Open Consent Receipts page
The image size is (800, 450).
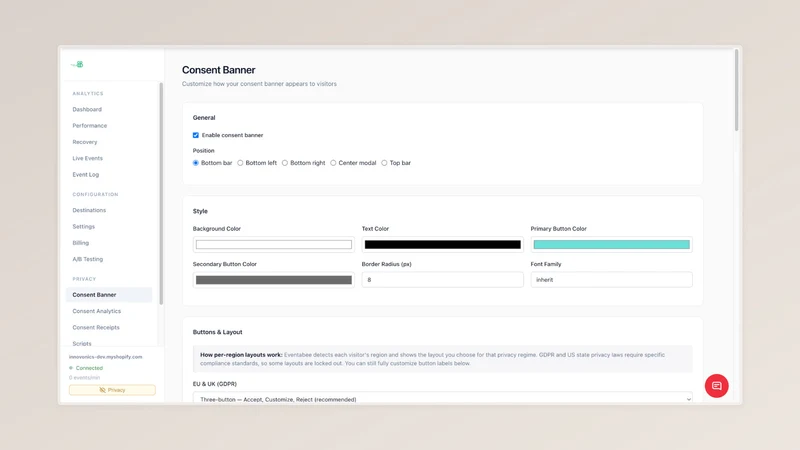tap(96, 328)
